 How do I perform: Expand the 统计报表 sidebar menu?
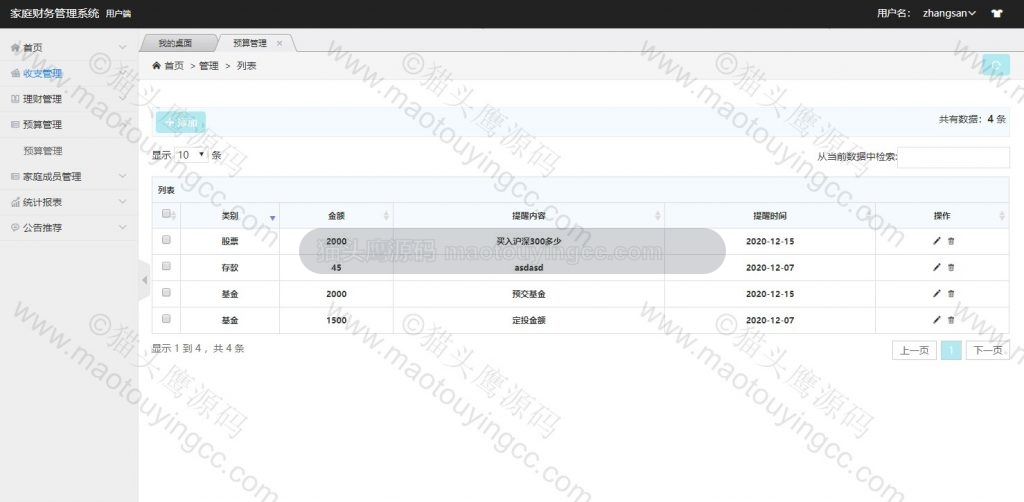coord(69,202)
